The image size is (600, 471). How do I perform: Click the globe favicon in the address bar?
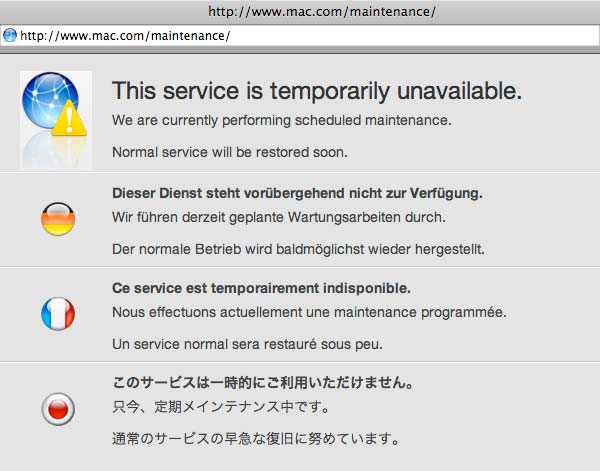10,35
